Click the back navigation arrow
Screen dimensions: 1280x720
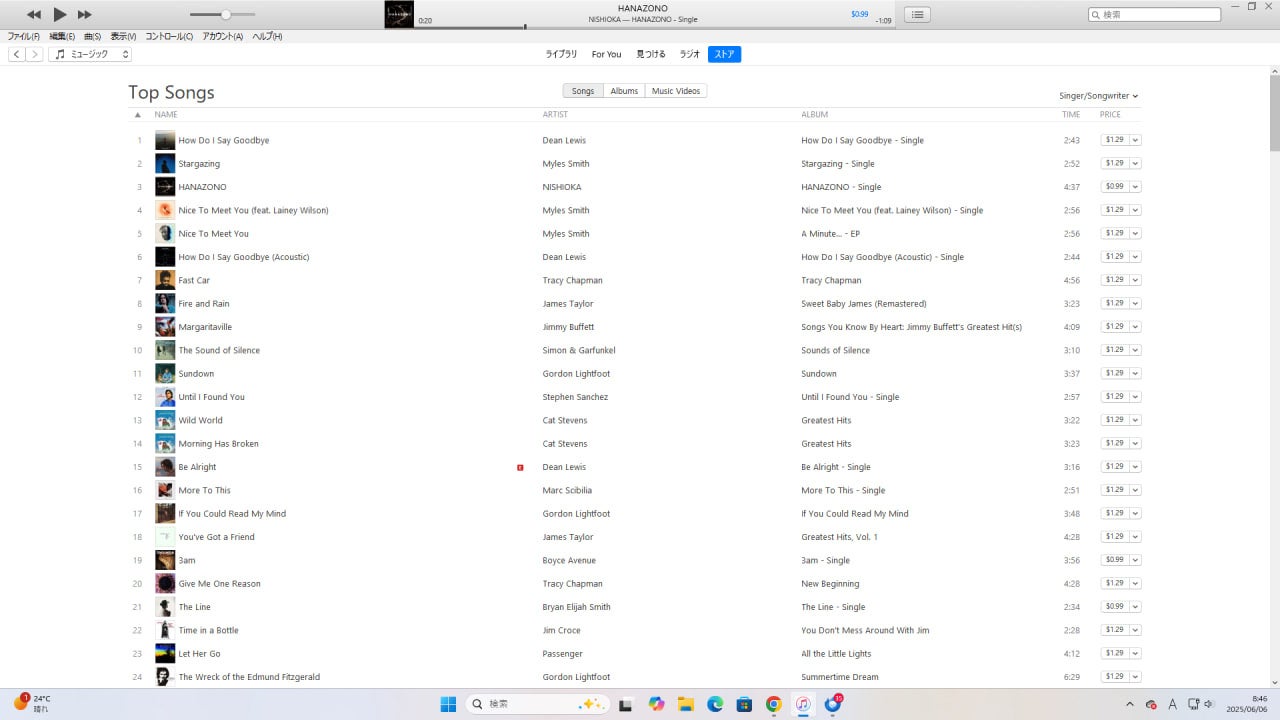pyautogui.click(x=17, y=54)
